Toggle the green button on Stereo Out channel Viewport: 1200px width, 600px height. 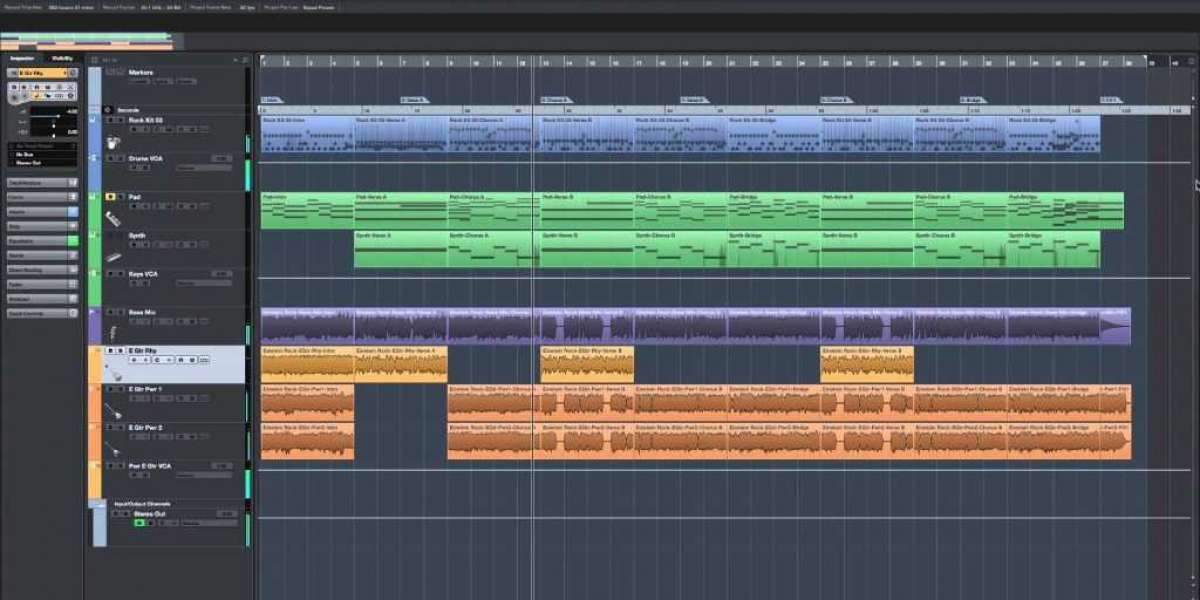coord(139,523)
